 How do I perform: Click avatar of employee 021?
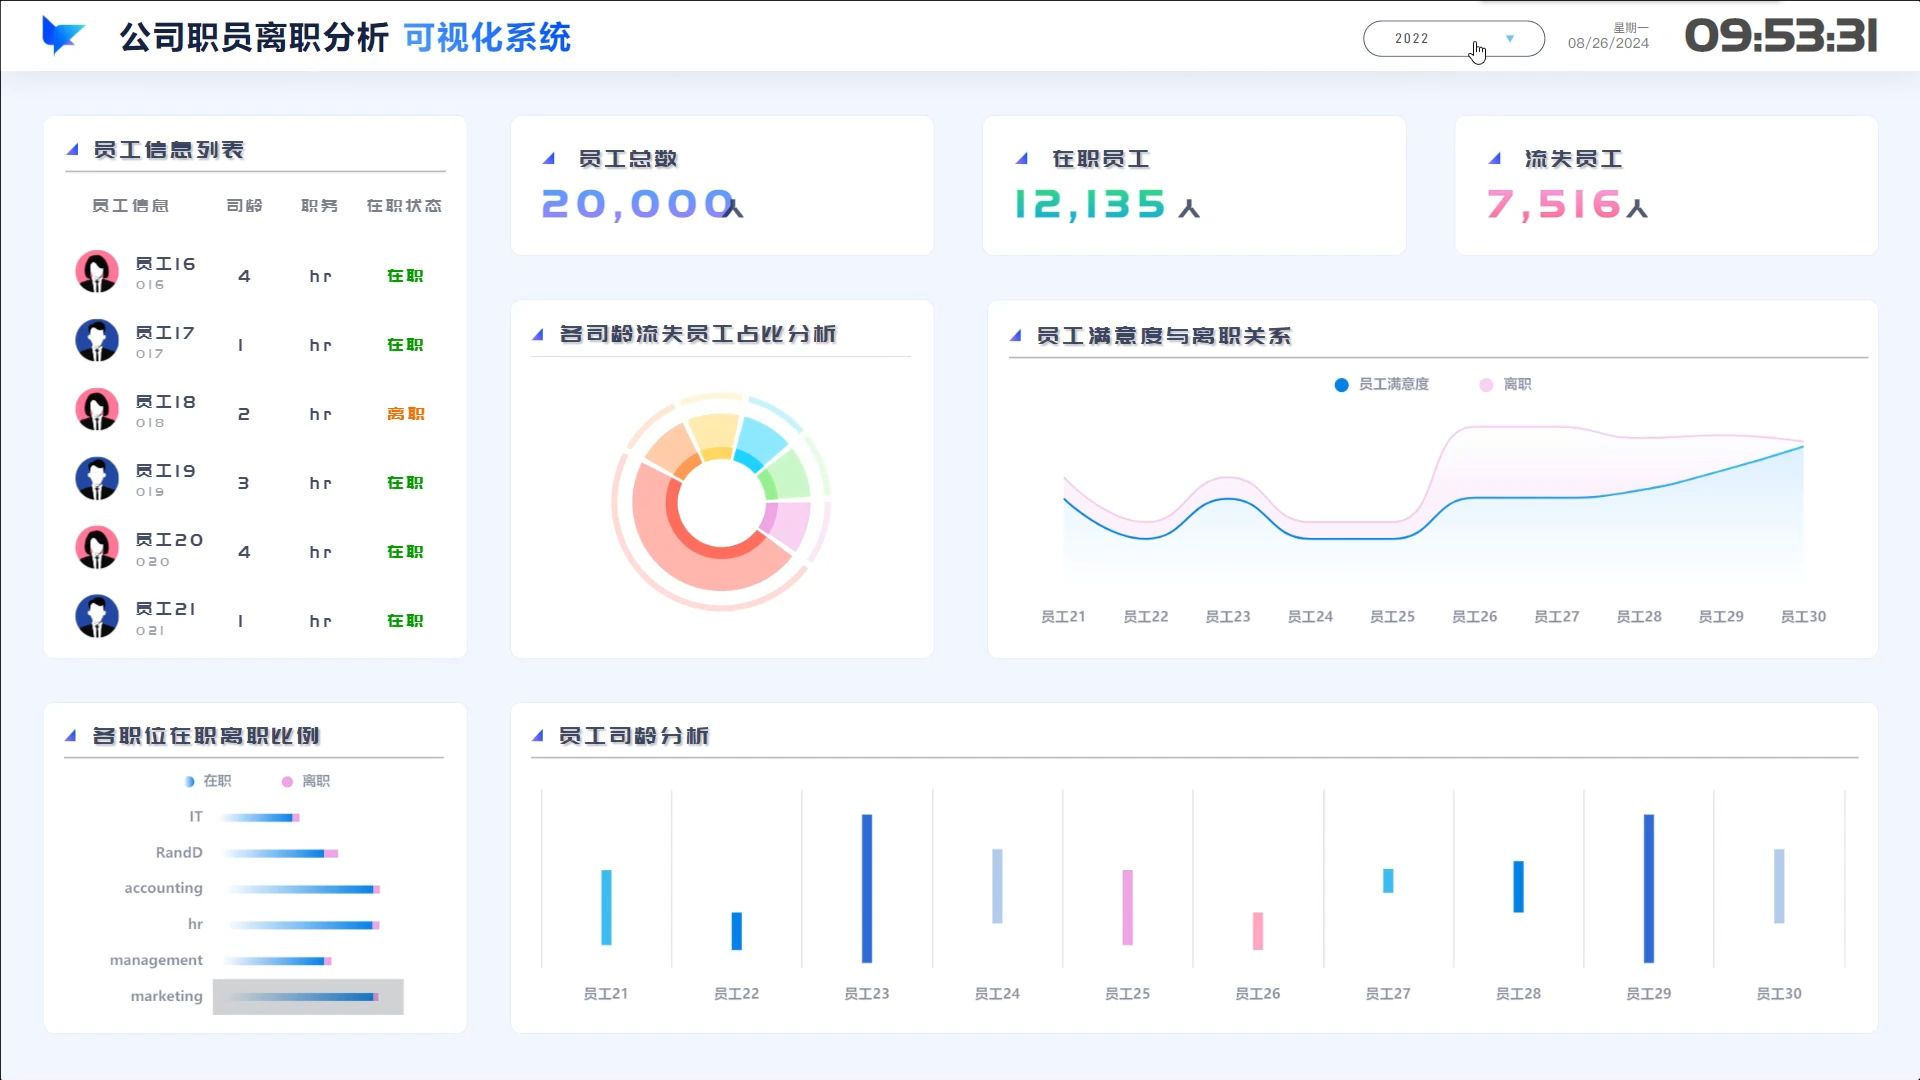(x=97, y=616)
